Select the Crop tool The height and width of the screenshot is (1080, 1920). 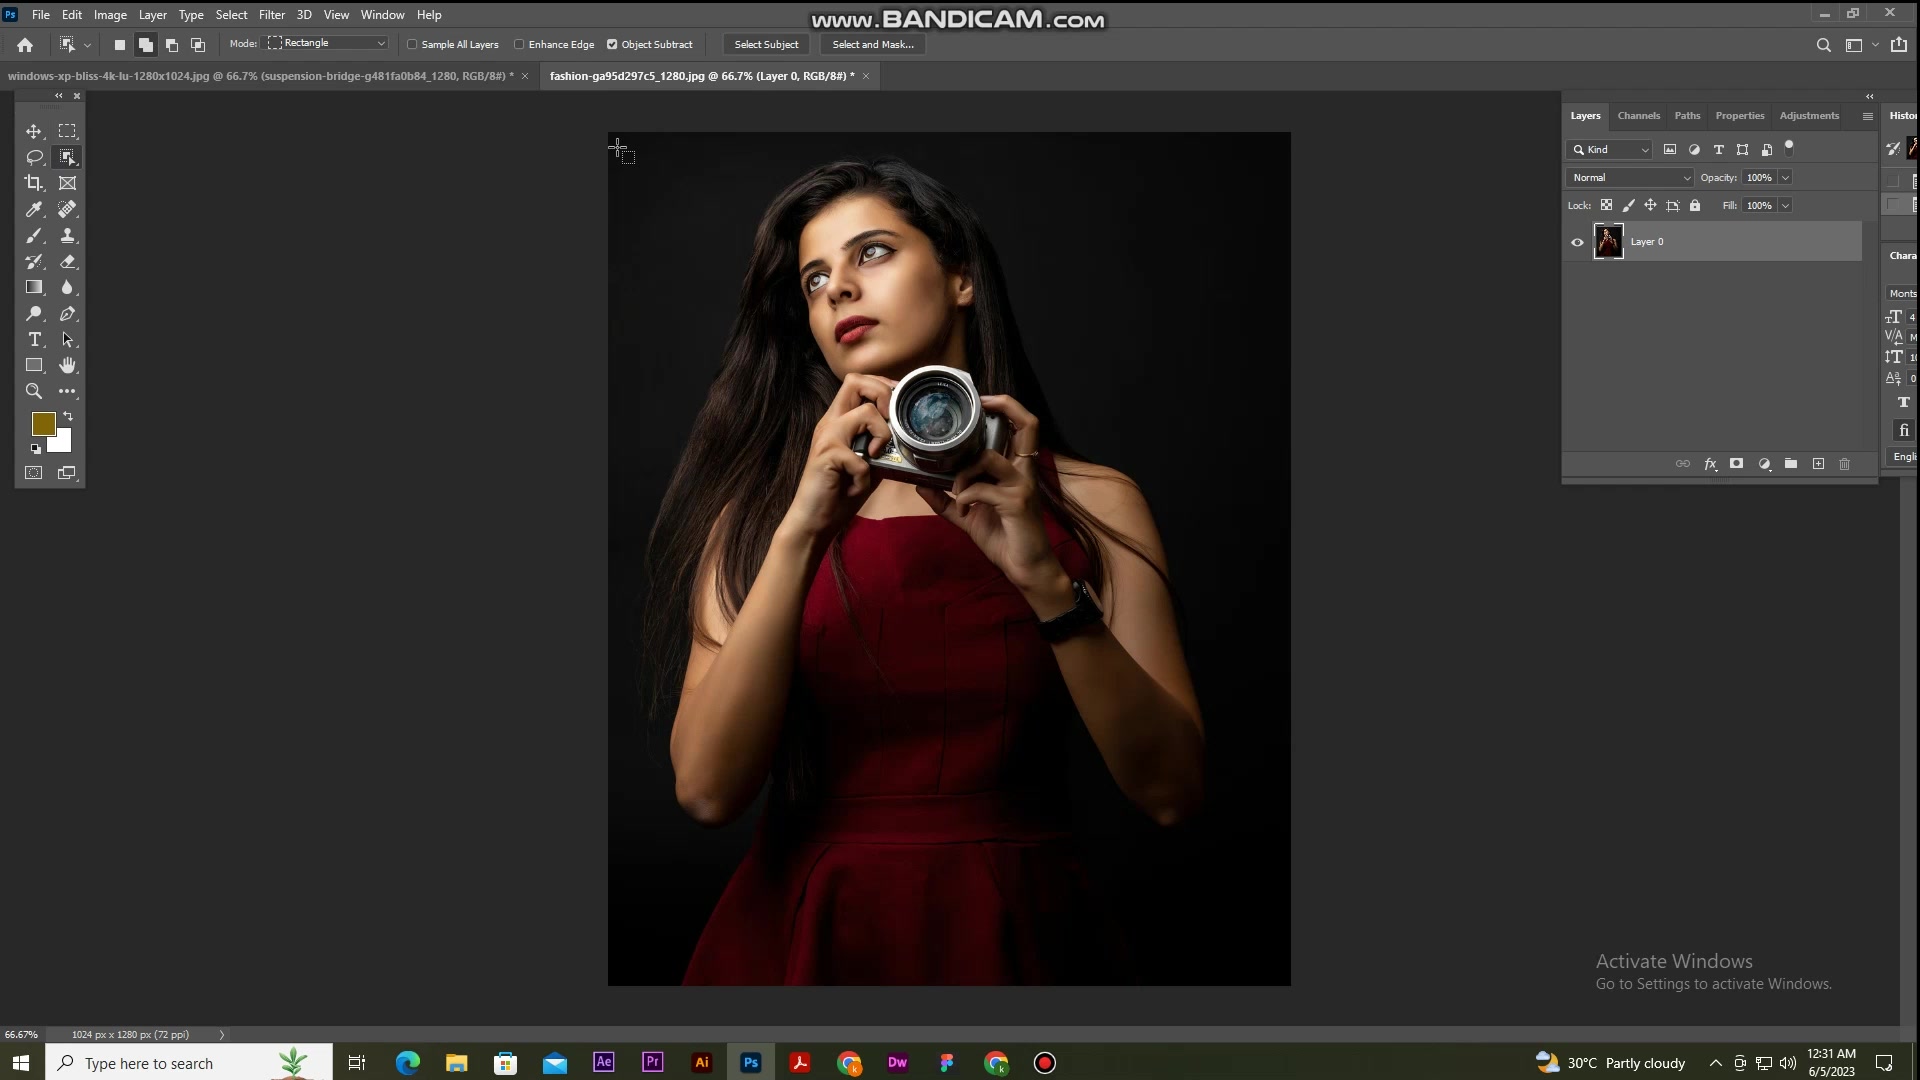(34, 183)
